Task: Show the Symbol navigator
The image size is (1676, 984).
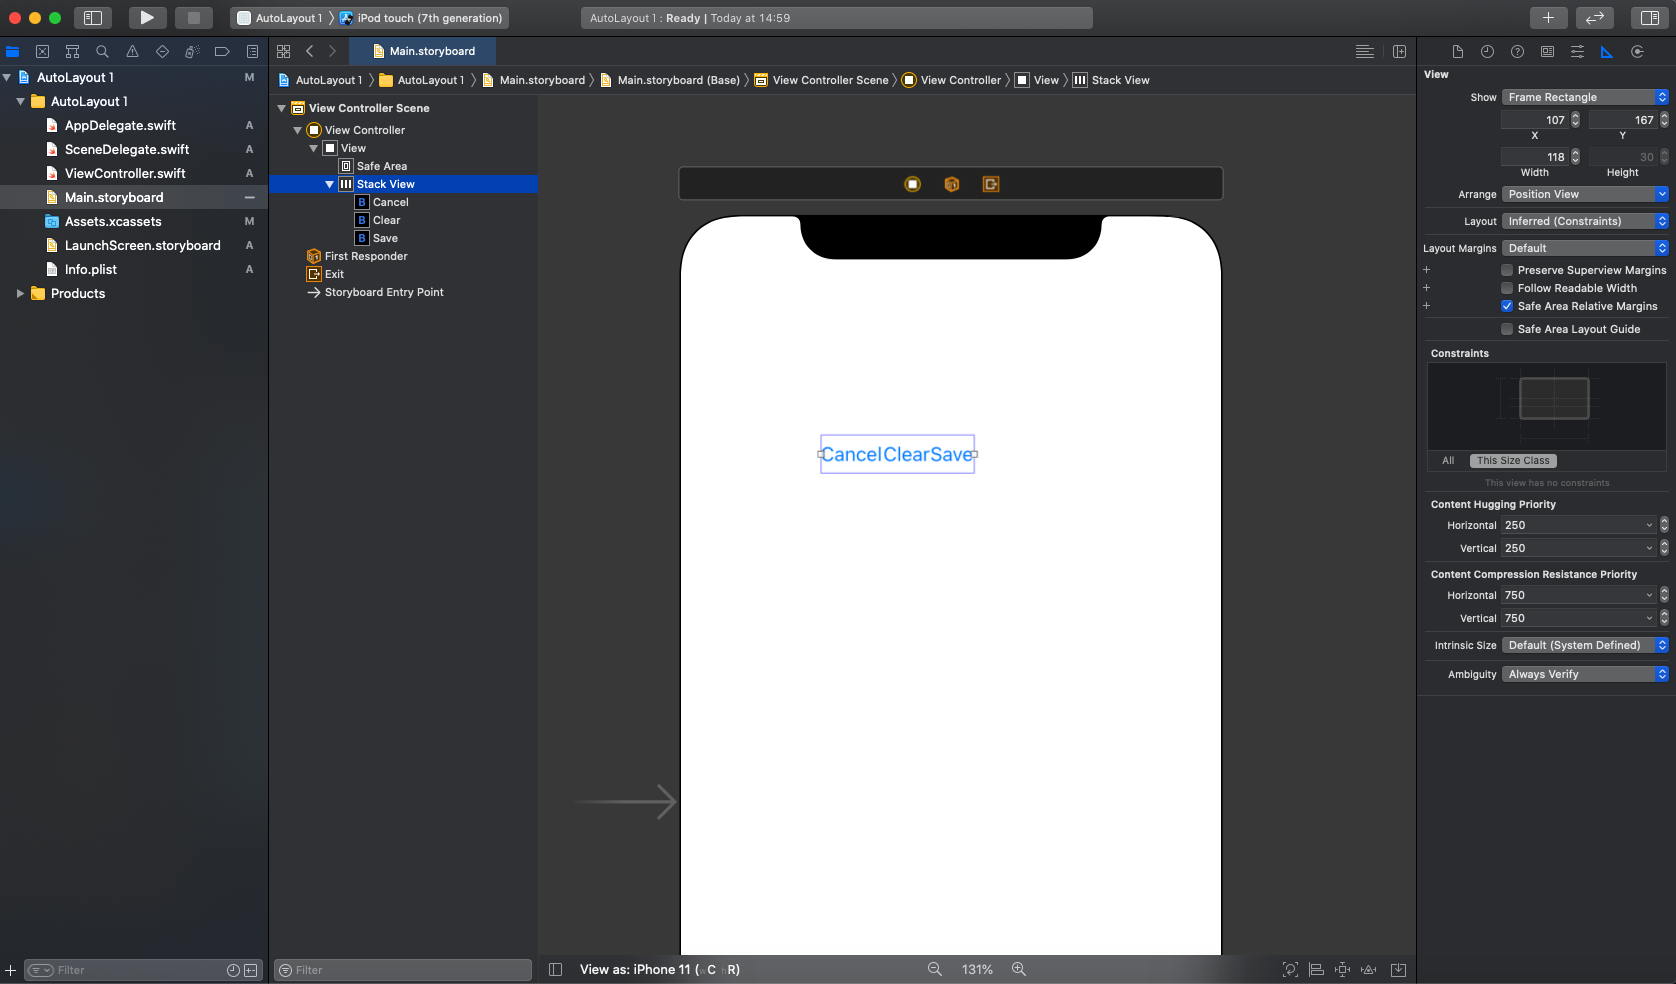Action: (72, 51)
